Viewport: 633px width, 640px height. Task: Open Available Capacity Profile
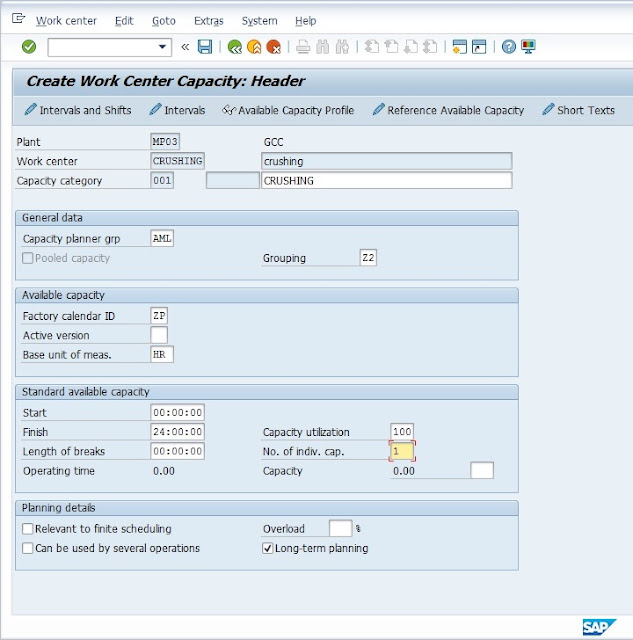[x=288, y=110]
